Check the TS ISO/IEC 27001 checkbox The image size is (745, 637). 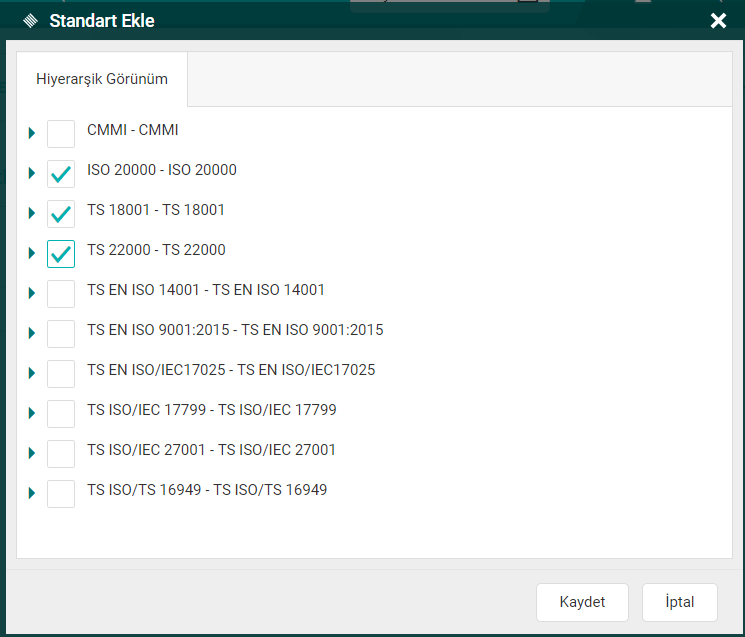click(x=61, y=454)
